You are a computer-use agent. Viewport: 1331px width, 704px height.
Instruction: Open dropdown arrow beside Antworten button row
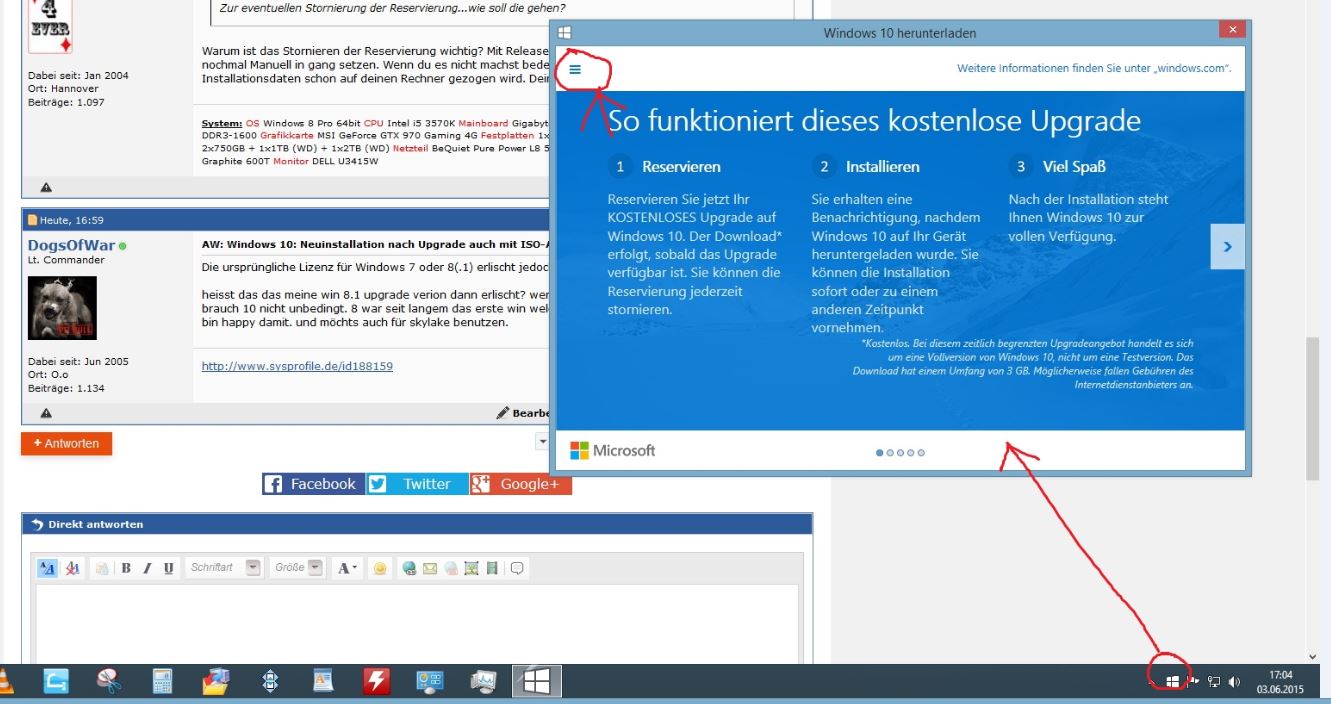pyautogui.click(x=543, y=441)
